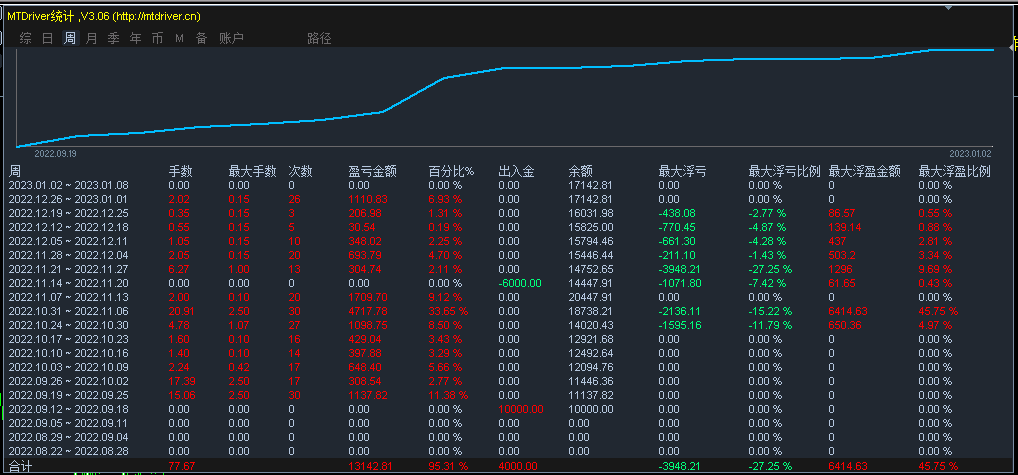Click the 盈亏金额 column header
Viewport: 1018px width, 475px height.
[373, 171]
